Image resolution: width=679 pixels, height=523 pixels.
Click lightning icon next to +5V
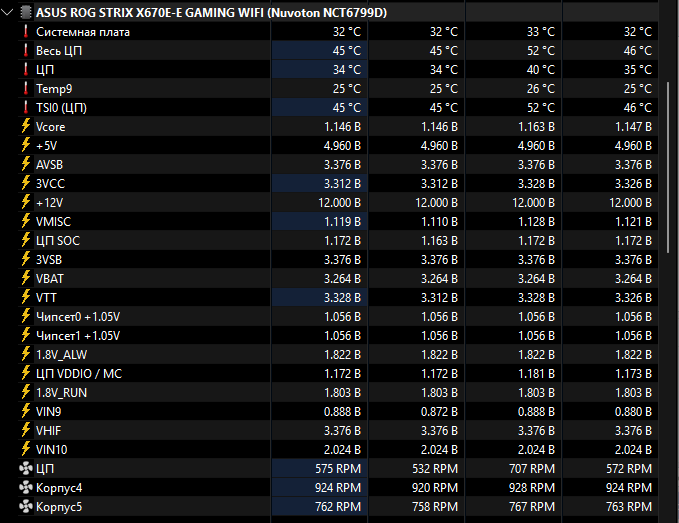(x=26, y=145)
